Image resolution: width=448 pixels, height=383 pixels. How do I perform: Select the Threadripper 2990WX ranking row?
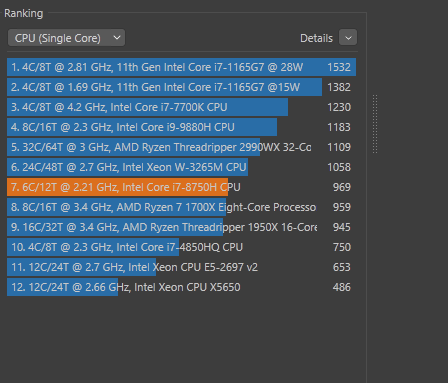point(181,147)
